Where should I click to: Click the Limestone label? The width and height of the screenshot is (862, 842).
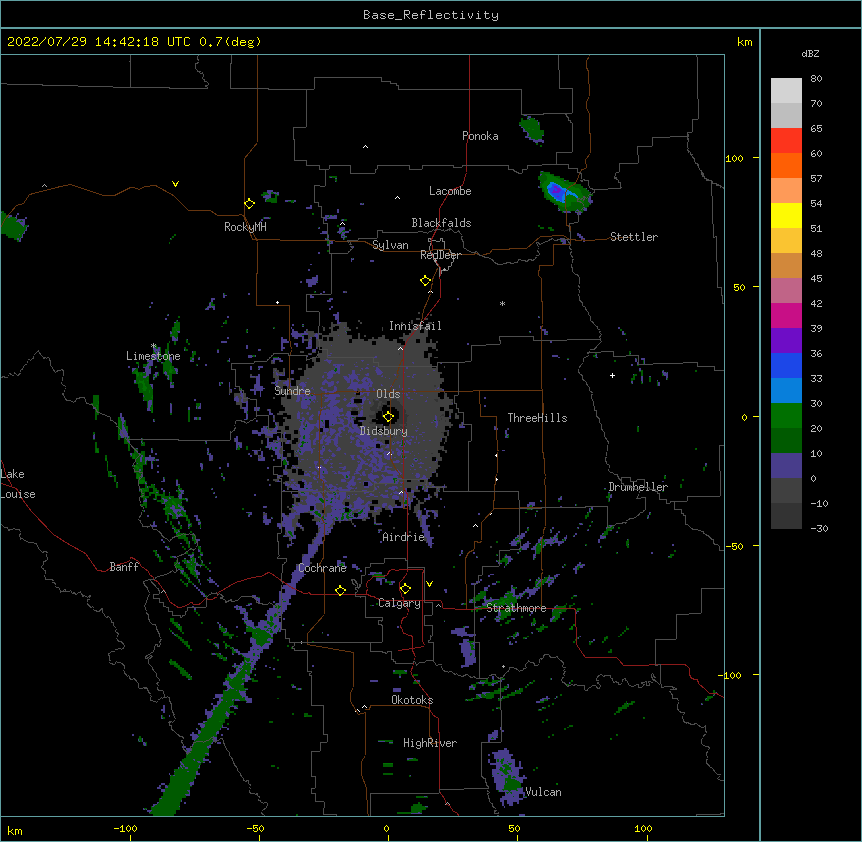[153, 356]
